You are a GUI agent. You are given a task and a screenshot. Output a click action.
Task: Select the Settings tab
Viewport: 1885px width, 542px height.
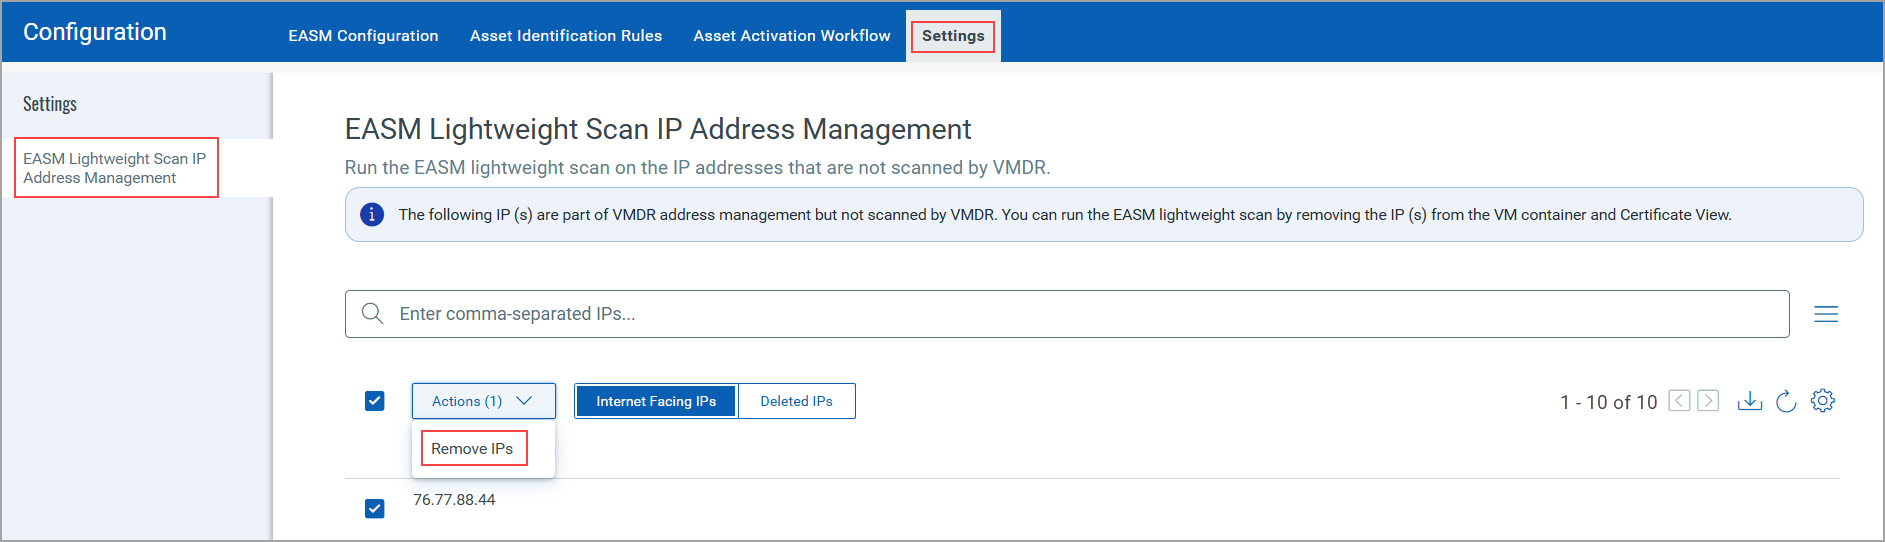953,36
